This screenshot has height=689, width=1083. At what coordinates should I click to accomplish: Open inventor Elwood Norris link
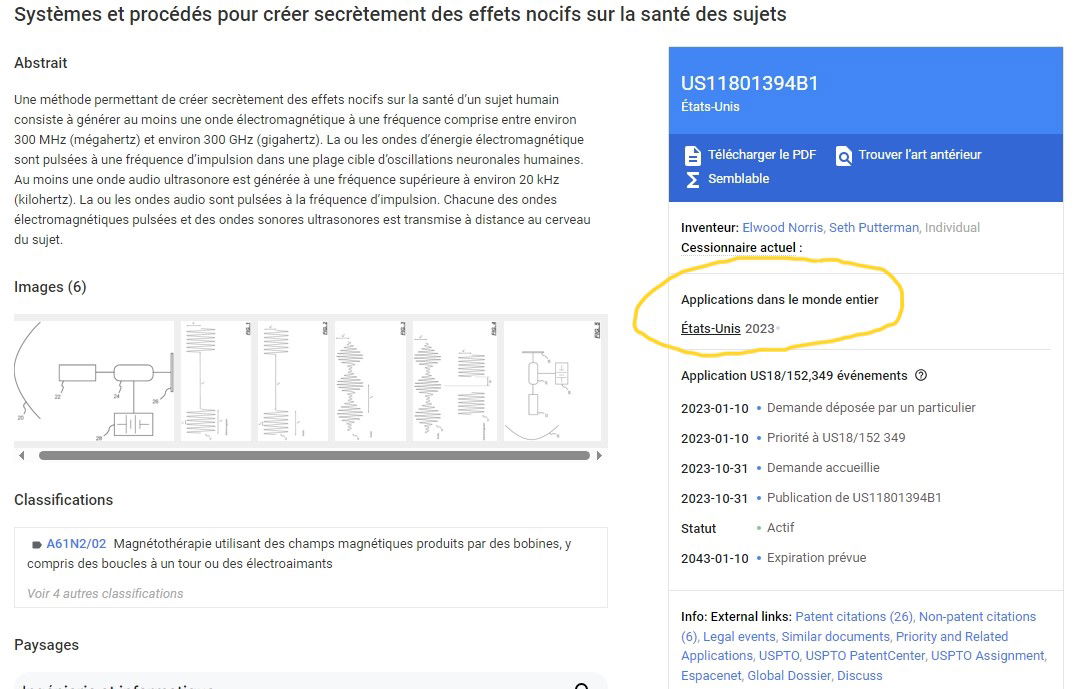pyautogui.click(x=783, y=227)
